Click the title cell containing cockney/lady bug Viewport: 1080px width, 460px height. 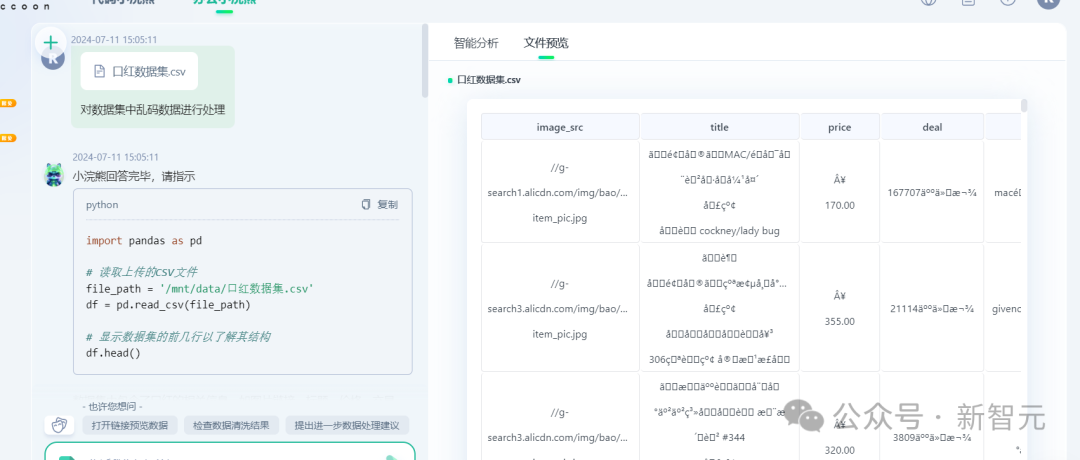click(x=720, y=192)
